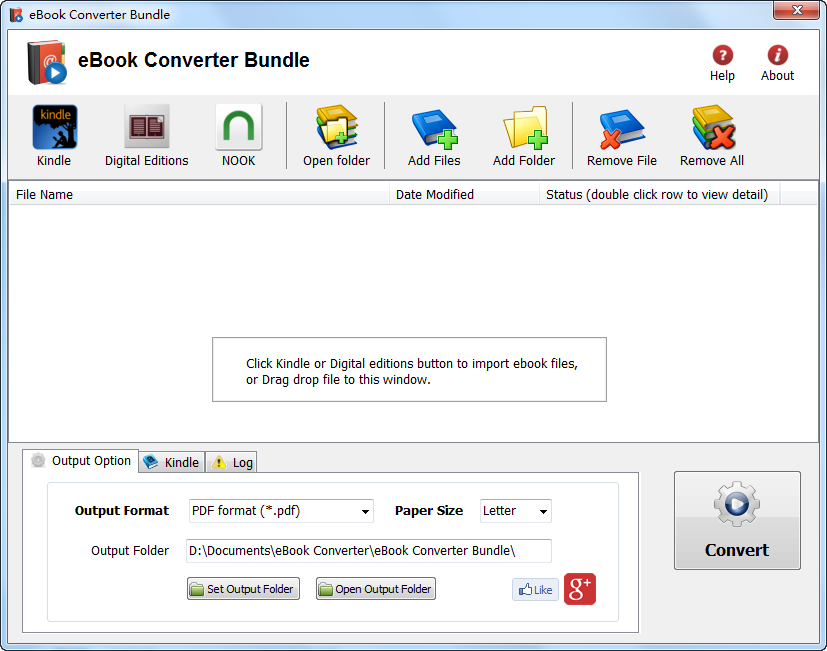This screenshot has width=827, height=651.
Task: Click the Output Folder path field
Action: (x=369, y=550)
